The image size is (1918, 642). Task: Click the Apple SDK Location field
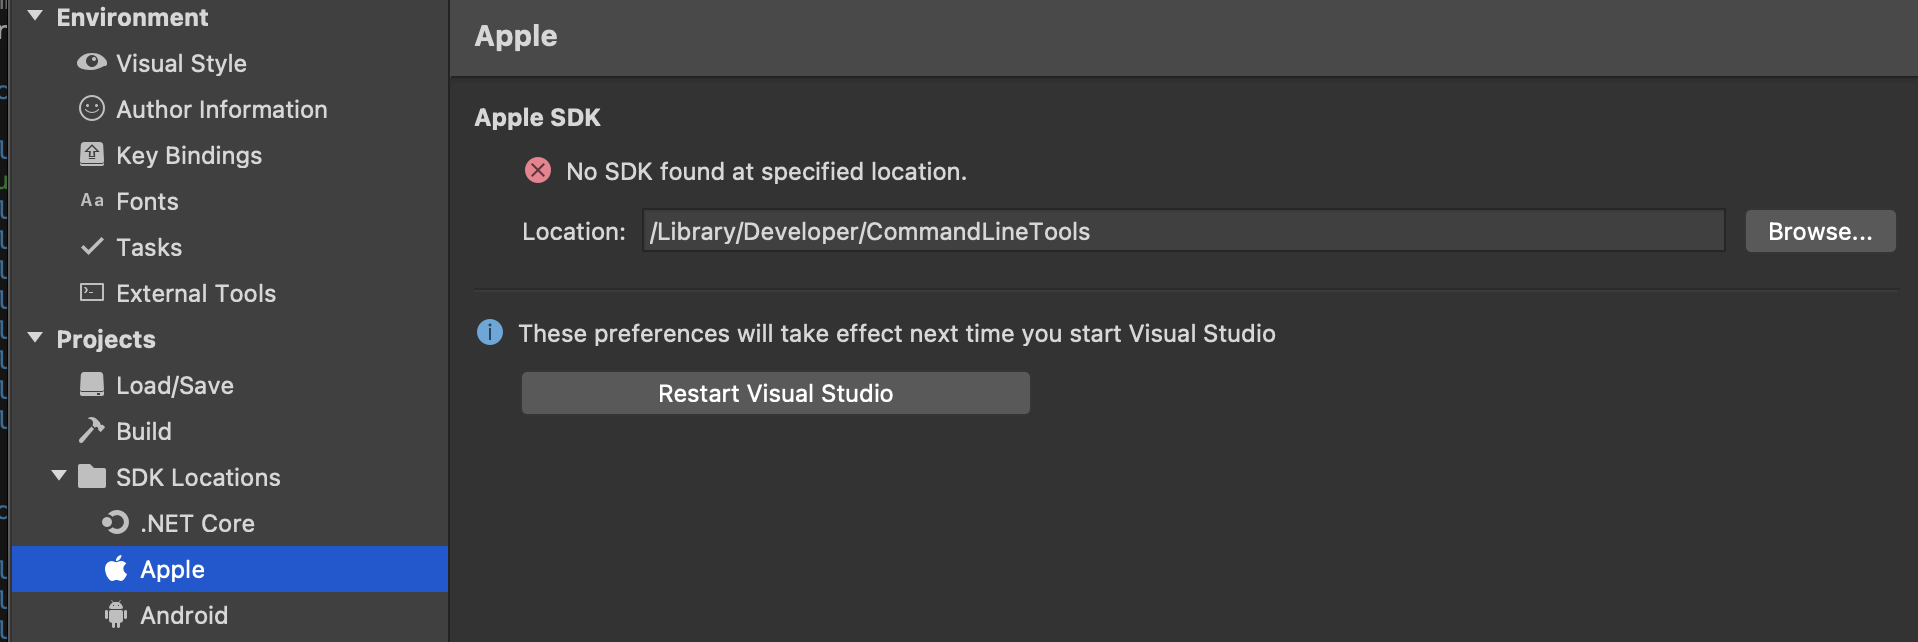1184,231
